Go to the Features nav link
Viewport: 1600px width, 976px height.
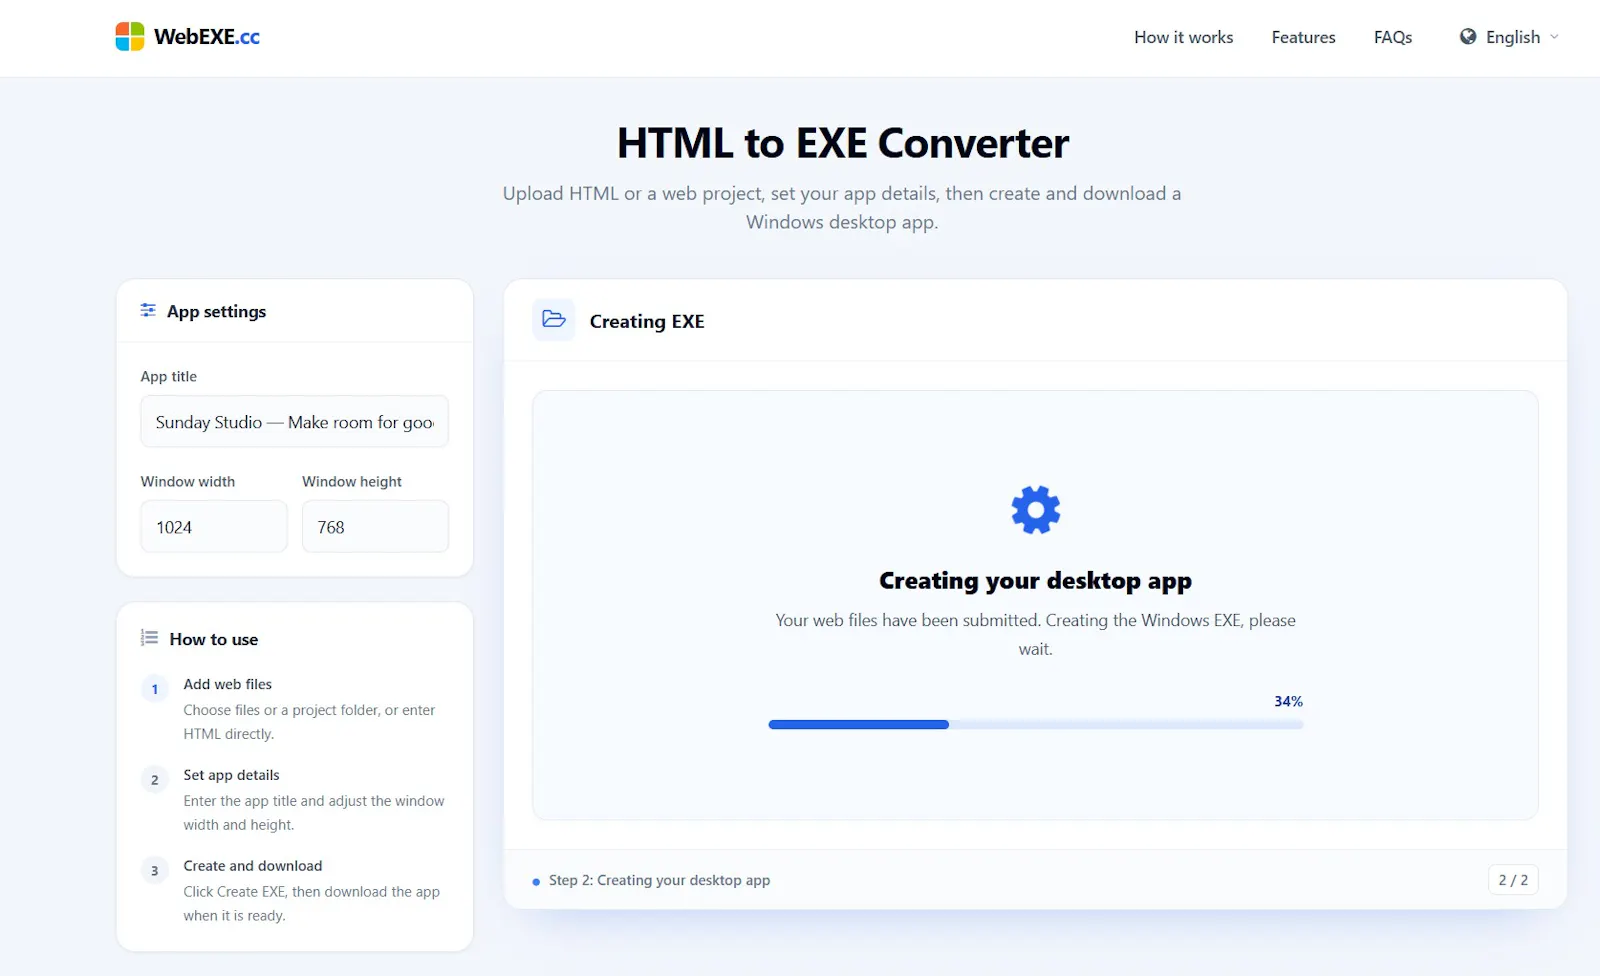point(1303,37)
